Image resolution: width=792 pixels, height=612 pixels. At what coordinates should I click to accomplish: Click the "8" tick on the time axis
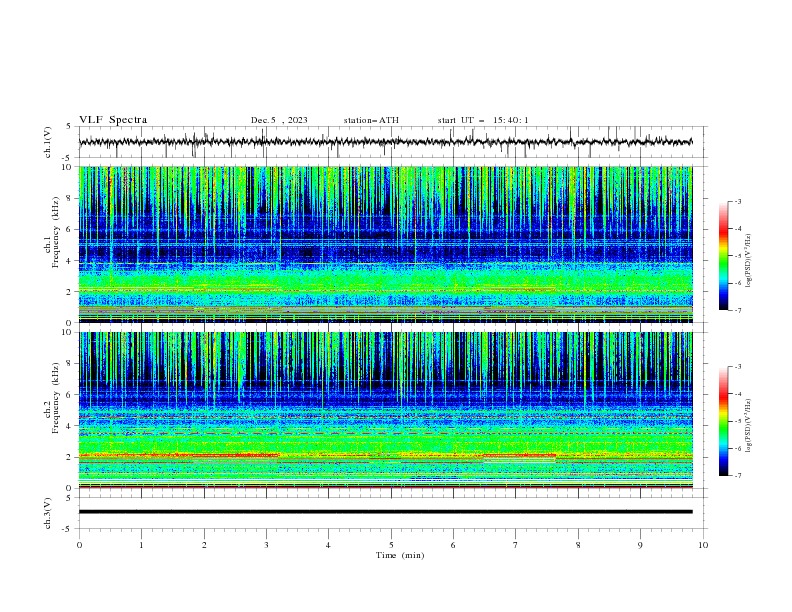(578, 545)
